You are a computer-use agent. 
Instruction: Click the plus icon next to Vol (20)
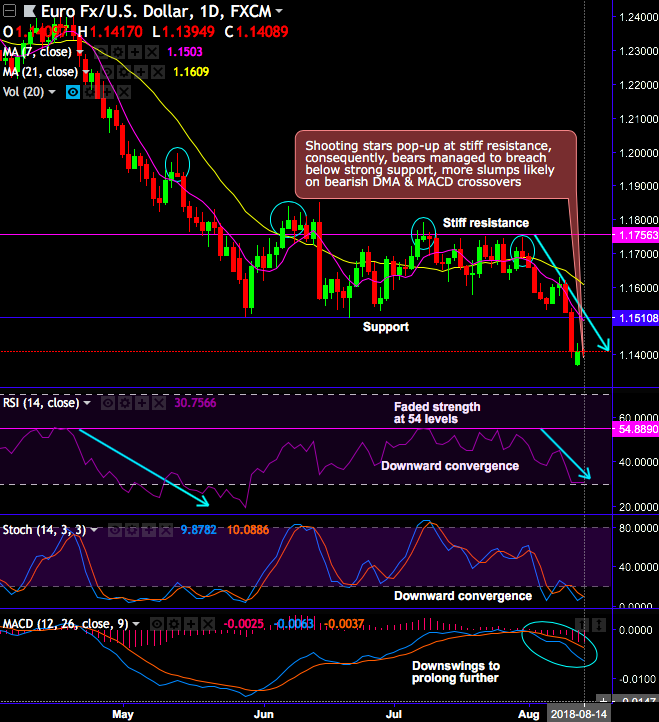tap(107, 92)
